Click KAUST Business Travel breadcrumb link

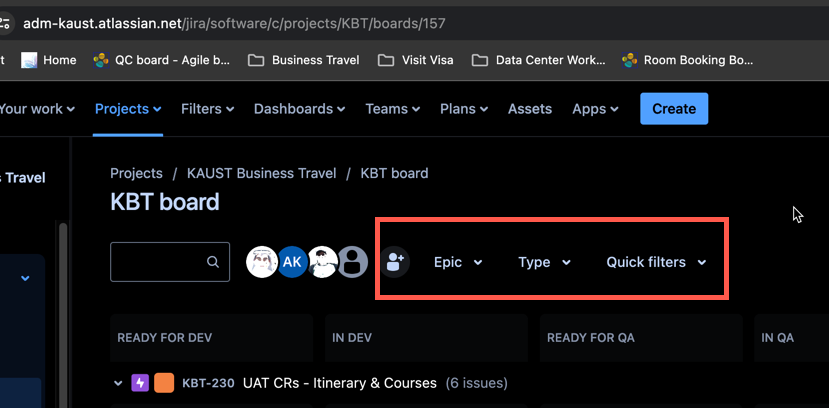[262, 173]
